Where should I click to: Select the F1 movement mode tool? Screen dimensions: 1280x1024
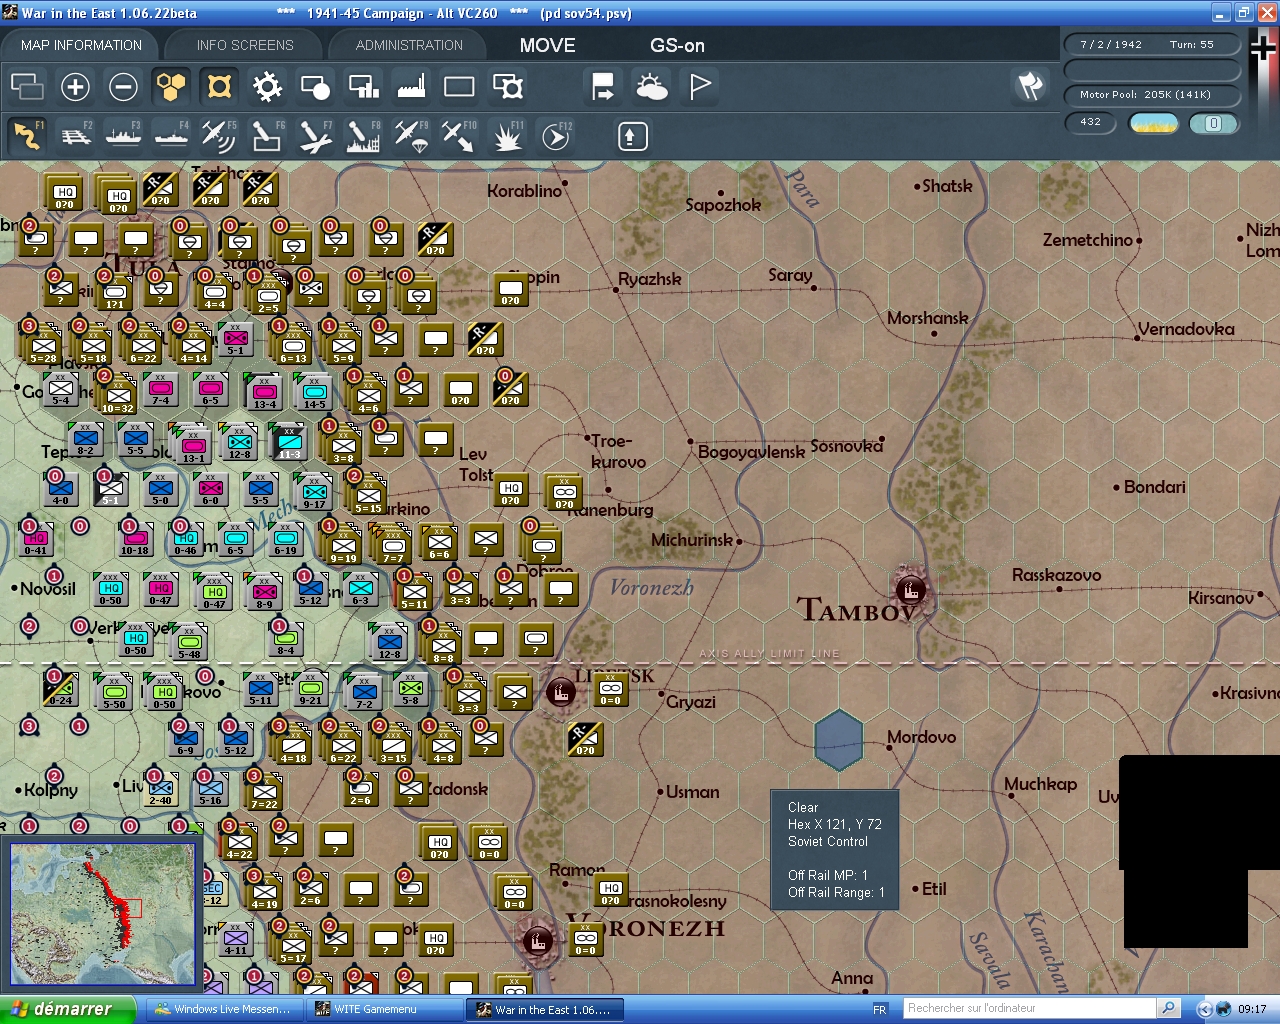click(27, 135)
